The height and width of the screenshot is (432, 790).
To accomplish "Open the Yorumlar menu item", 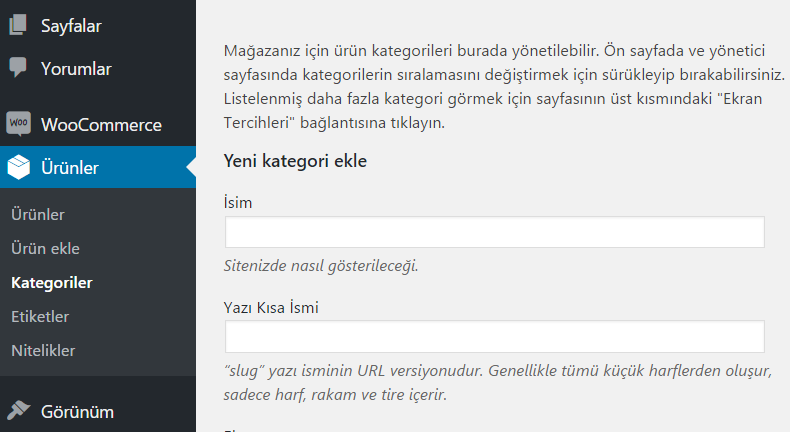I will click(76, 69).
